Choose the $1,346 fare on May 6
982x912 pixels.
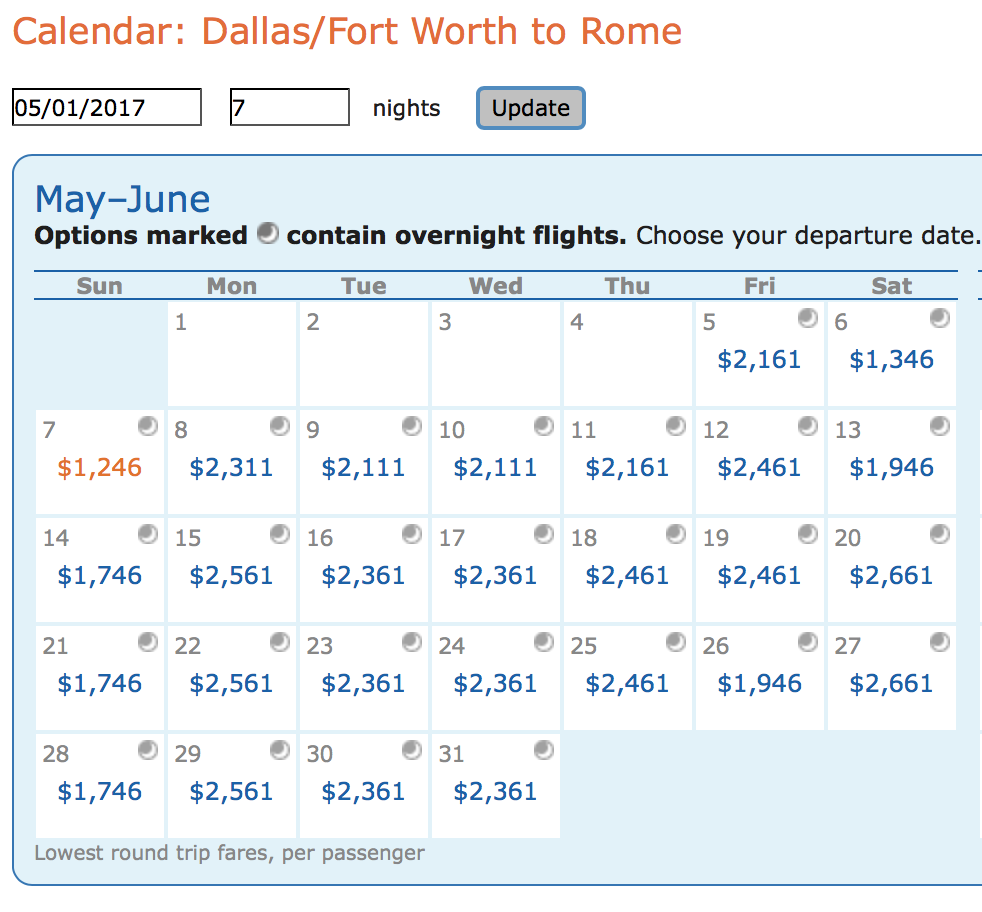click(890, 359)
